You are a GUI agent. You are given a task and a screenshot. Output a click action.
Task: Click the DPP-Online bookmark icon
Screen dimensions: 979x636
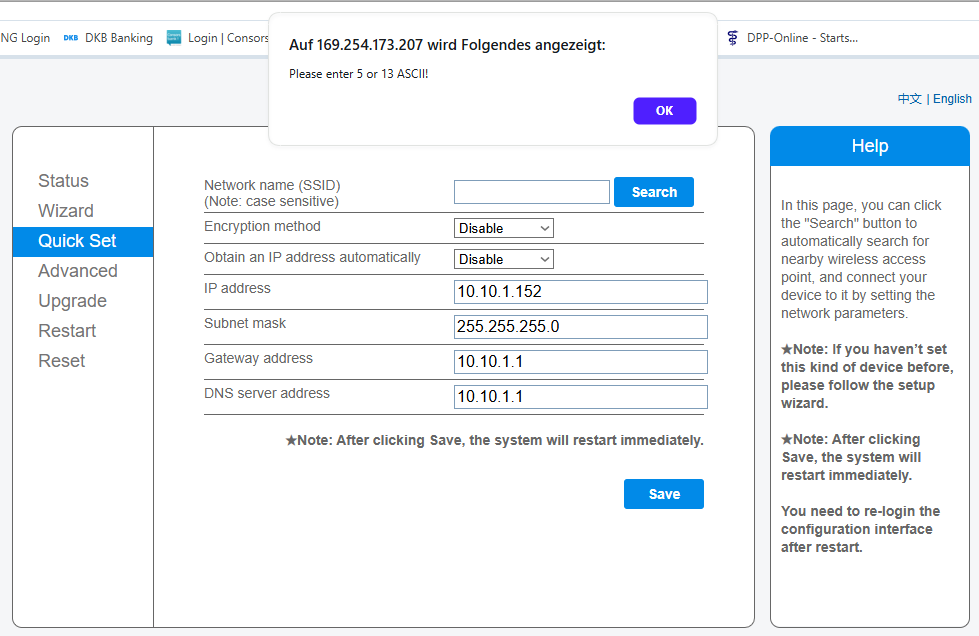(733, 38)
